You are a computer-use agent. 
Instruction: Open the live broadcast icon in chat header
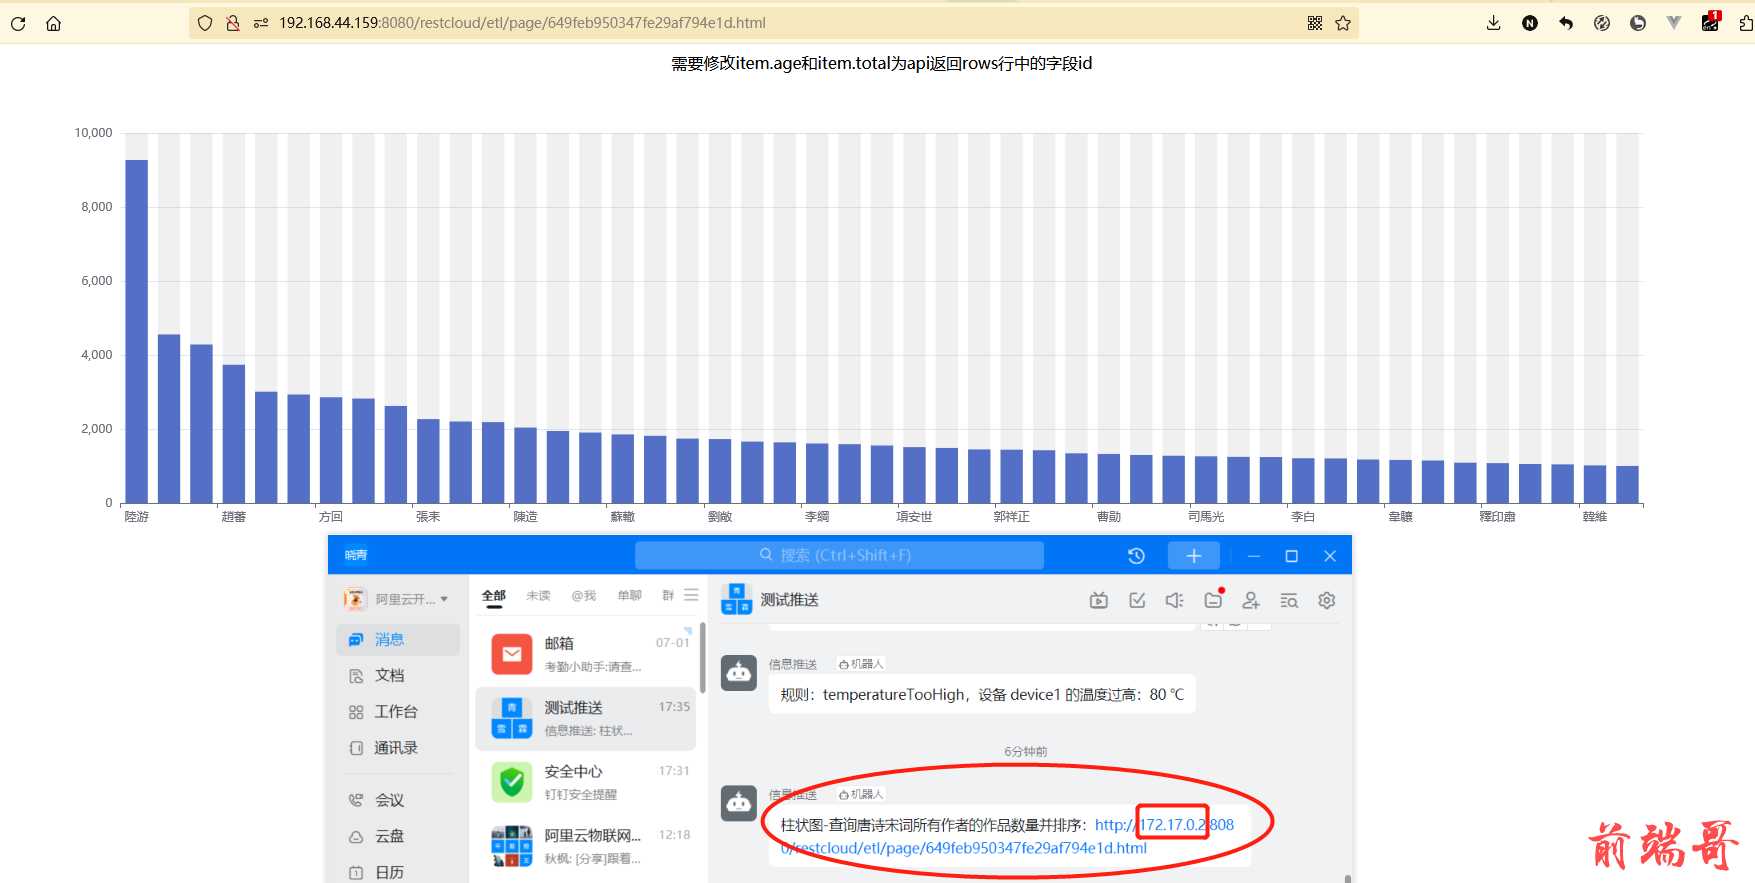pos(1099,600)
